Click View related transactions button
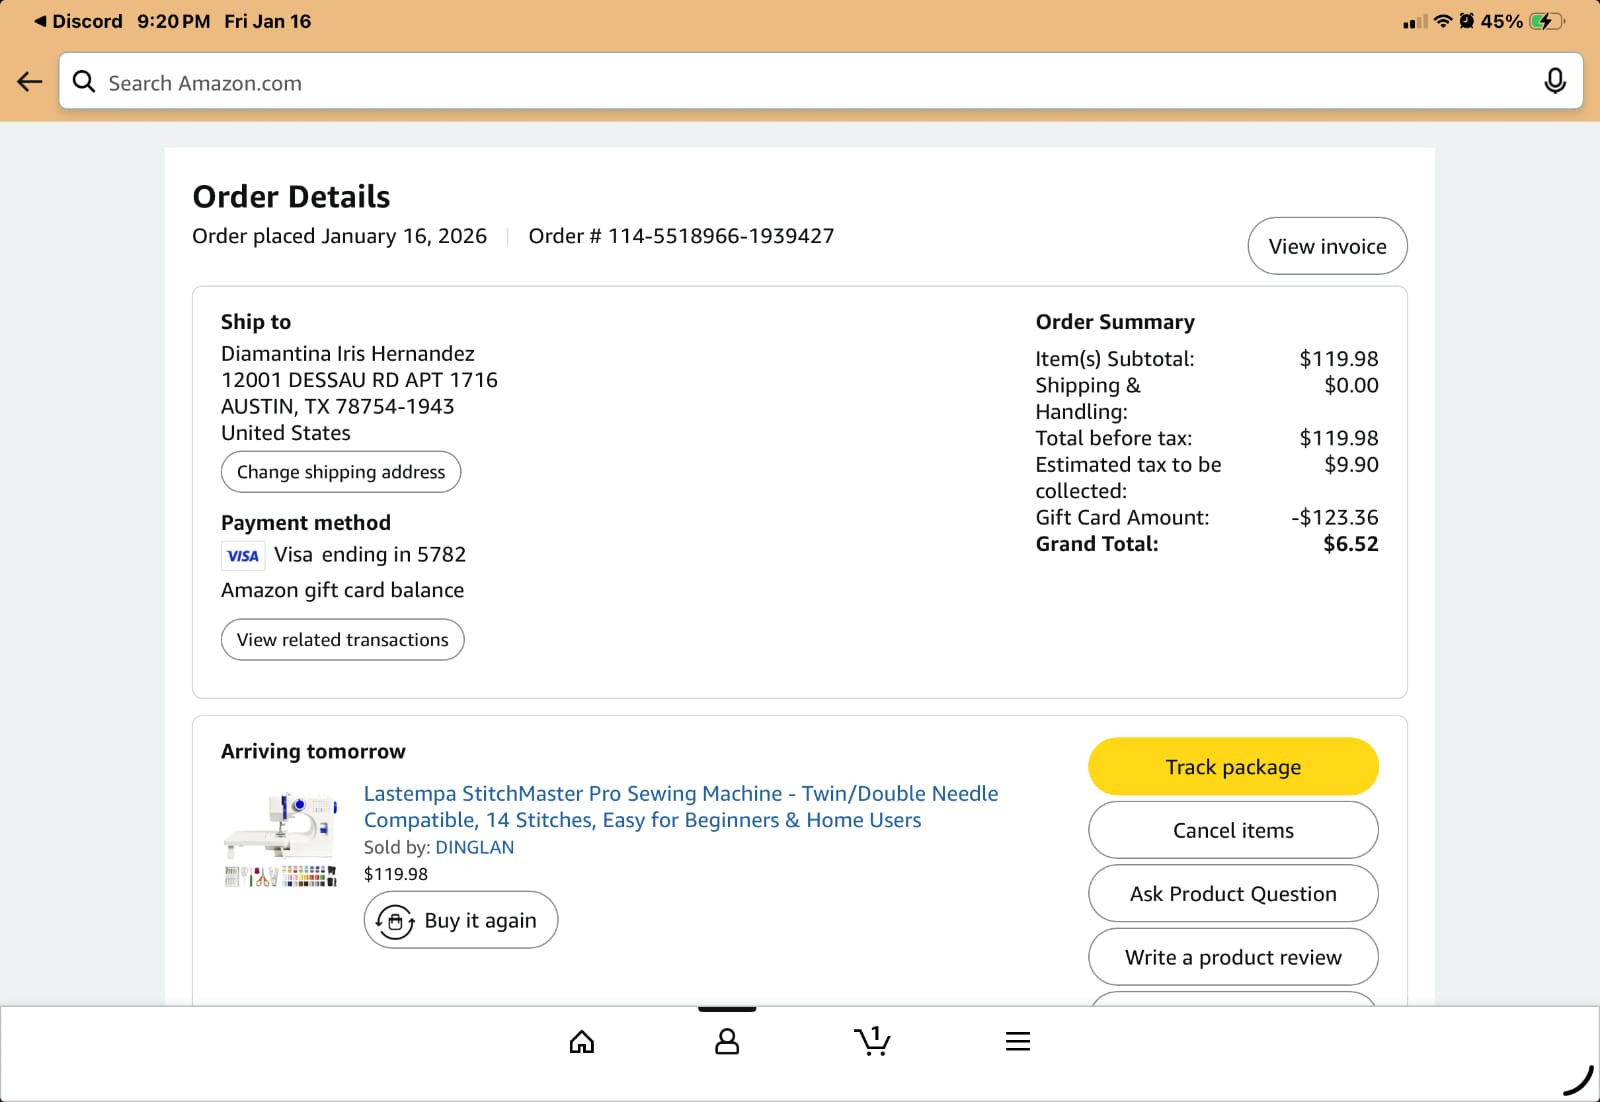1600x1102 pixels. click(343, 640)
